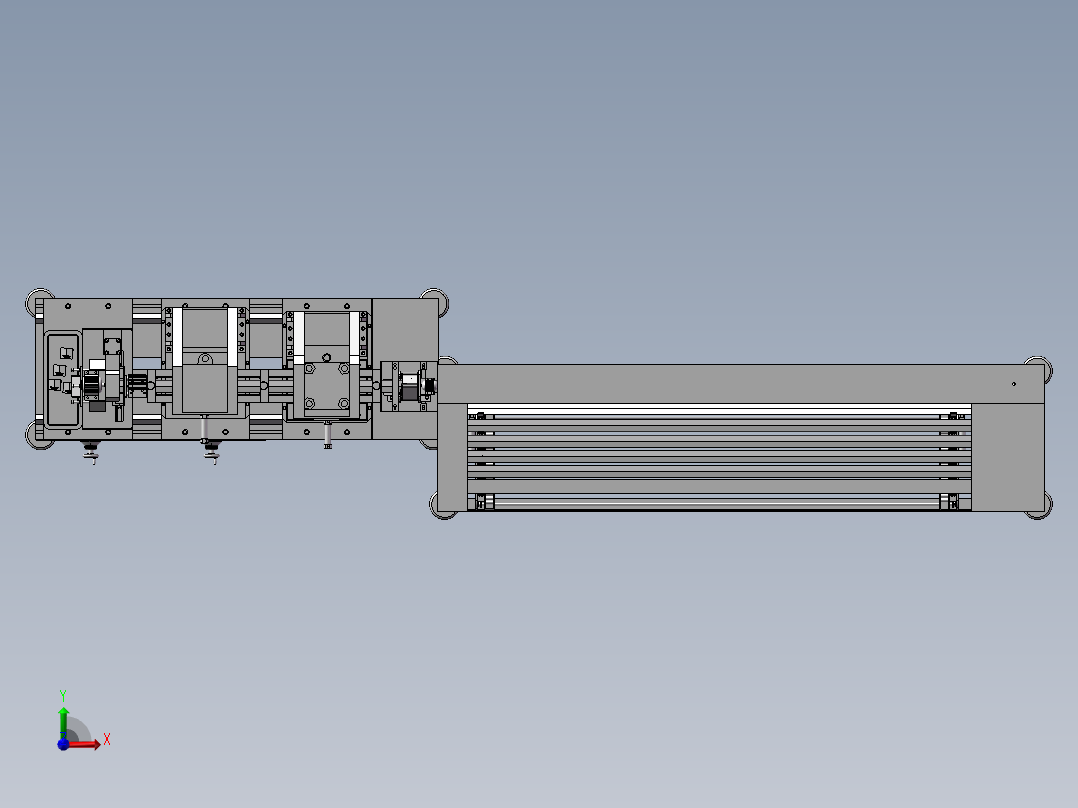Click the blue Z axis ball of triad
This screenshot has width=1078, height=808.
[63, 744]
